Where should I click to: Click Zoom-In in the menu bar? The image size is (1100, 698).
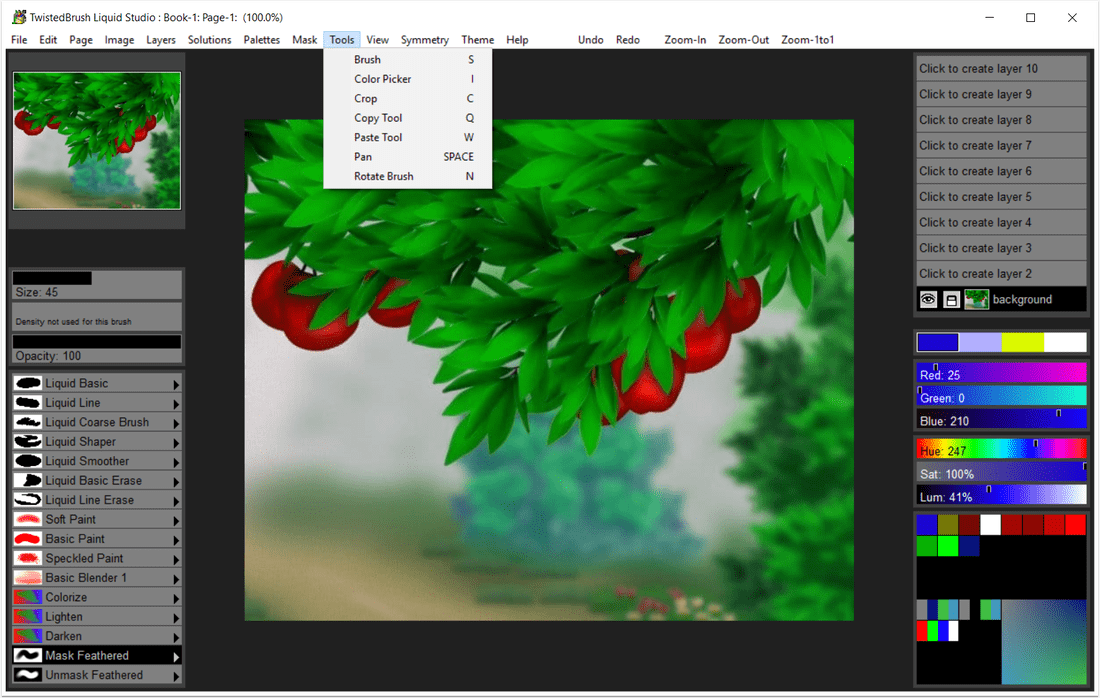(x=685, y=40)
